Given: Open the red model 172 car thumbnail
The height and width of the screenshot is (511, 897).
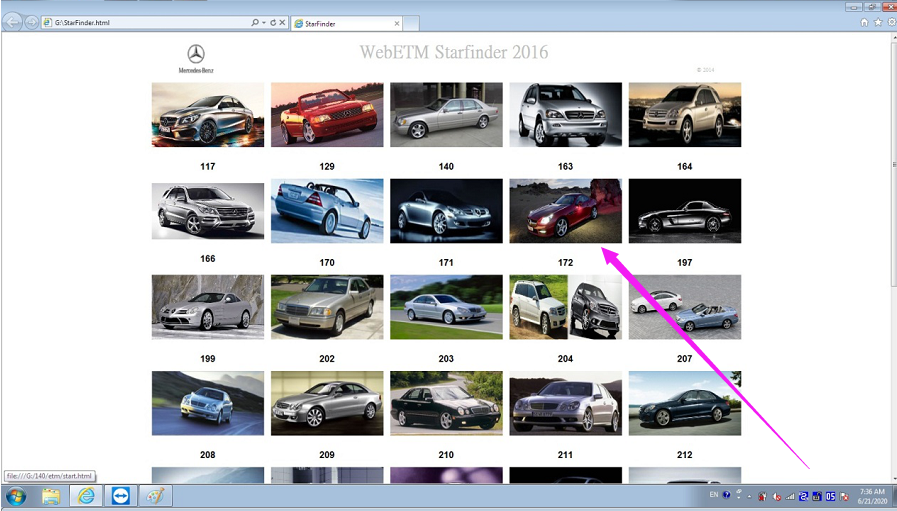Looking at the screenshot, I should click(565, 211).
